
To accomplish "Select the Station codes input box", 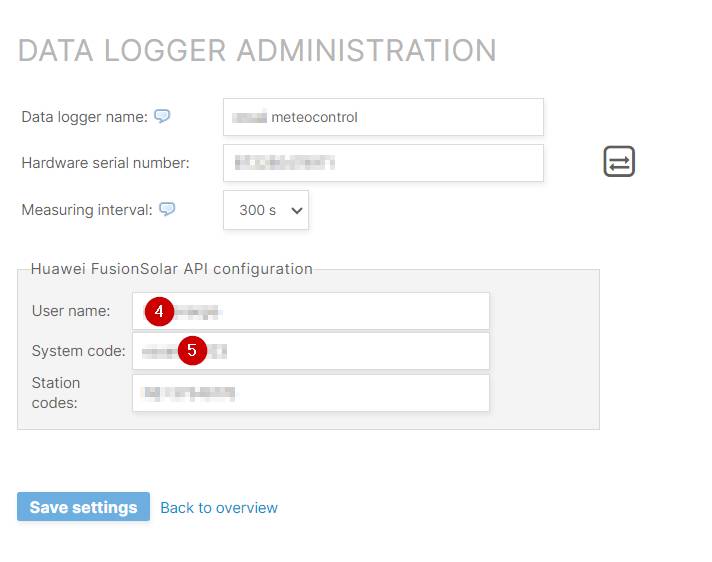I will pyautogui.click(x=311, y=393).
